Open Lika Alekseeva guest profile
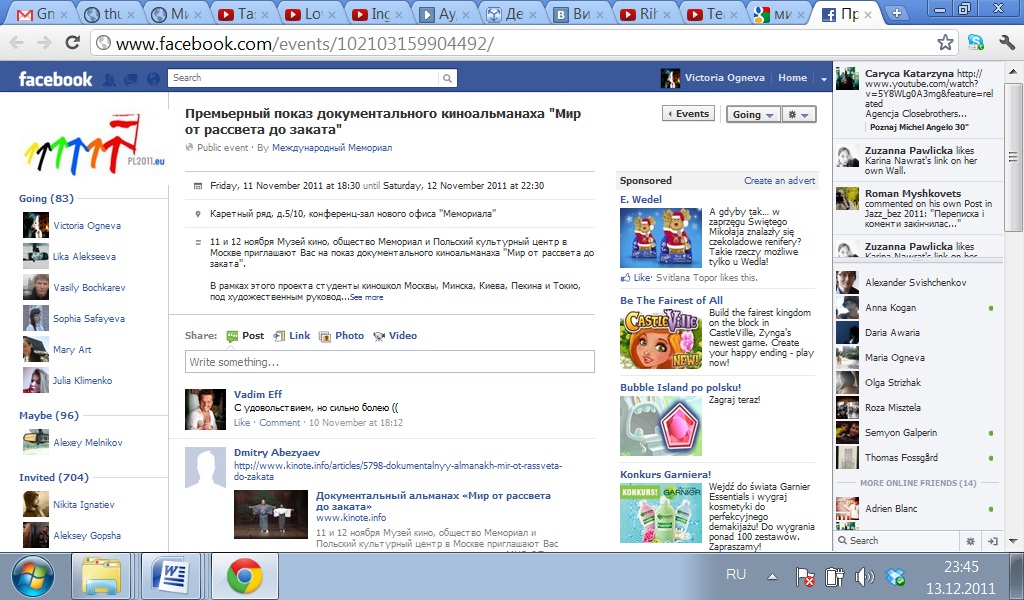Screen dimensions: 1024x600 pos(84,257)
